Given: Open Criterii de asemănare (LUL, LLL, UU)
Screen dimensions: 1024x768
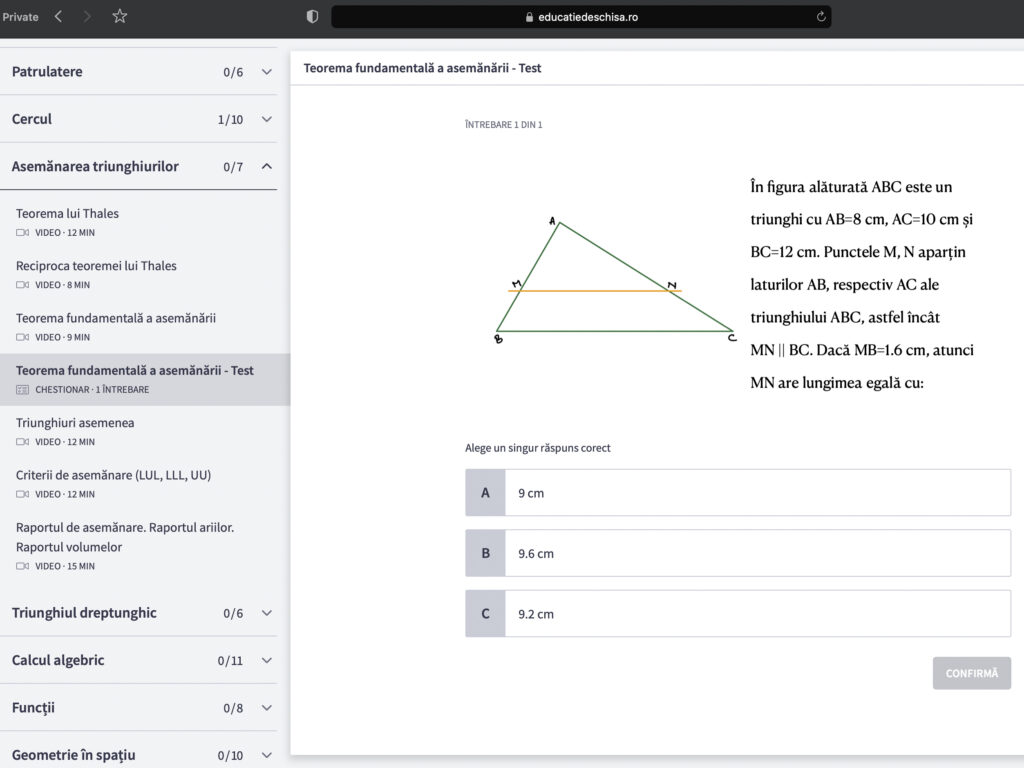Looking at the screenshot, I should (x=113, y=475).
